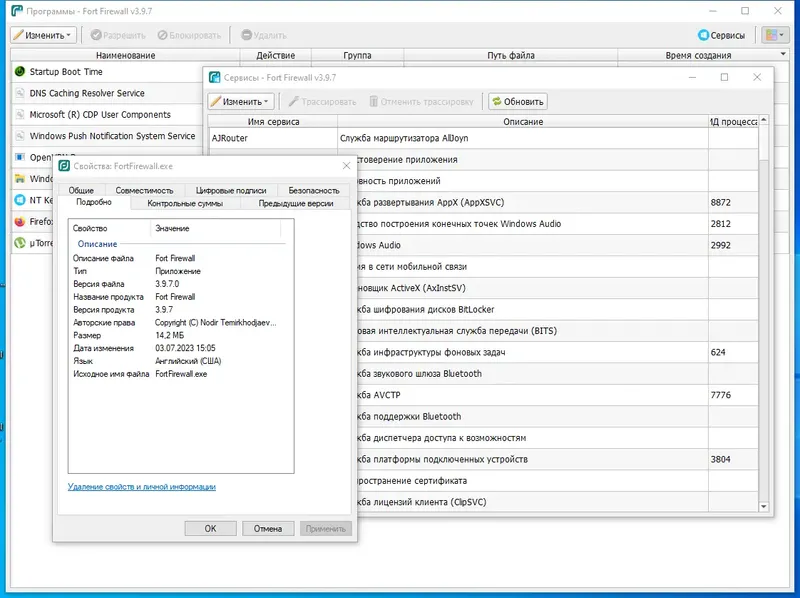Select process ID 2992 cell
The height and width of the screenshot is (598, 800).
733,245
